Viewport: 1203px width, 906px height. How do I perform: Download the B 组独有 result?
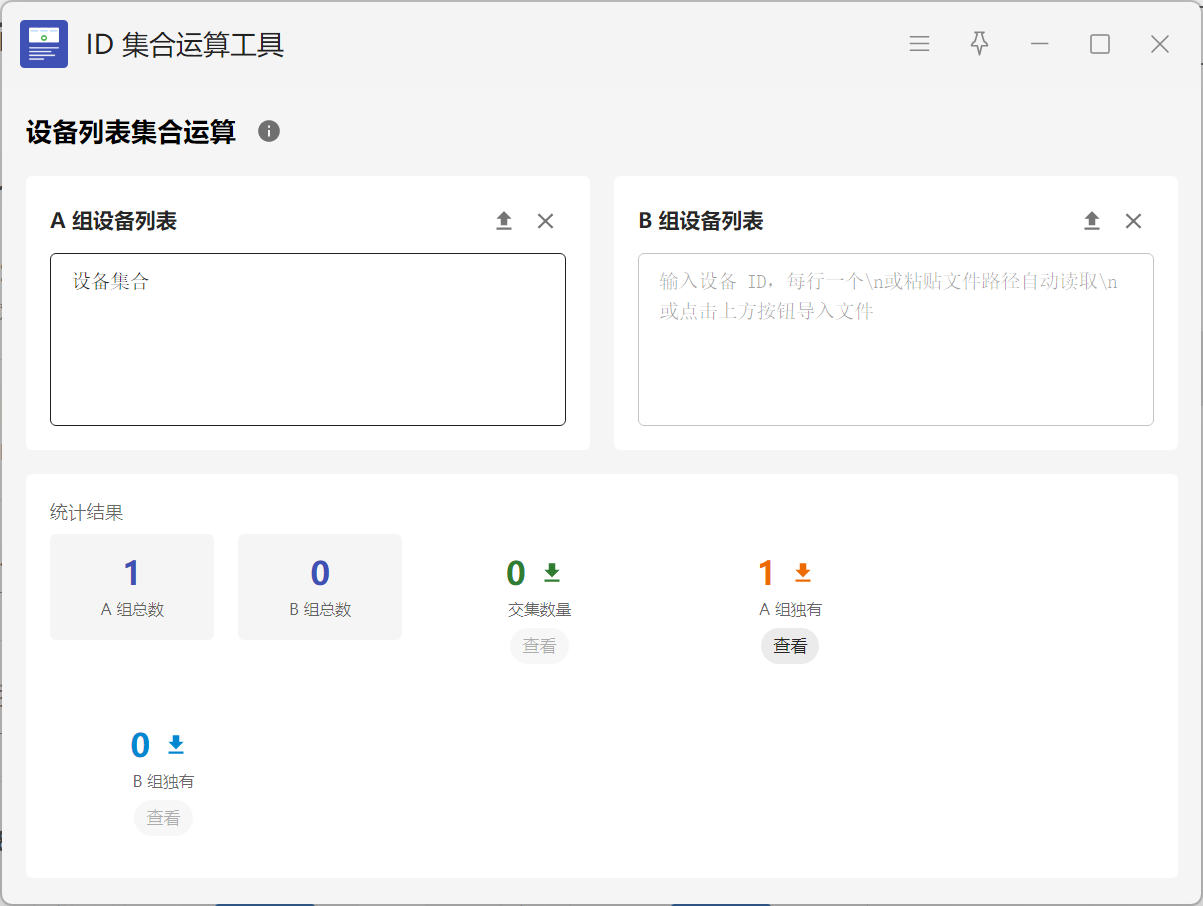[x=176, y=745]
